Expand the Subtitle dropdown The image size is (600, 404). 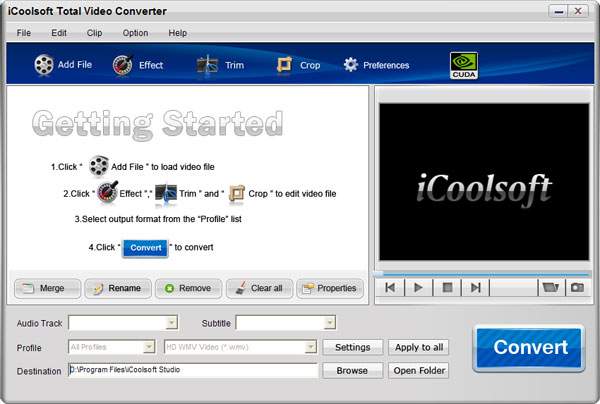coord(329,323)
